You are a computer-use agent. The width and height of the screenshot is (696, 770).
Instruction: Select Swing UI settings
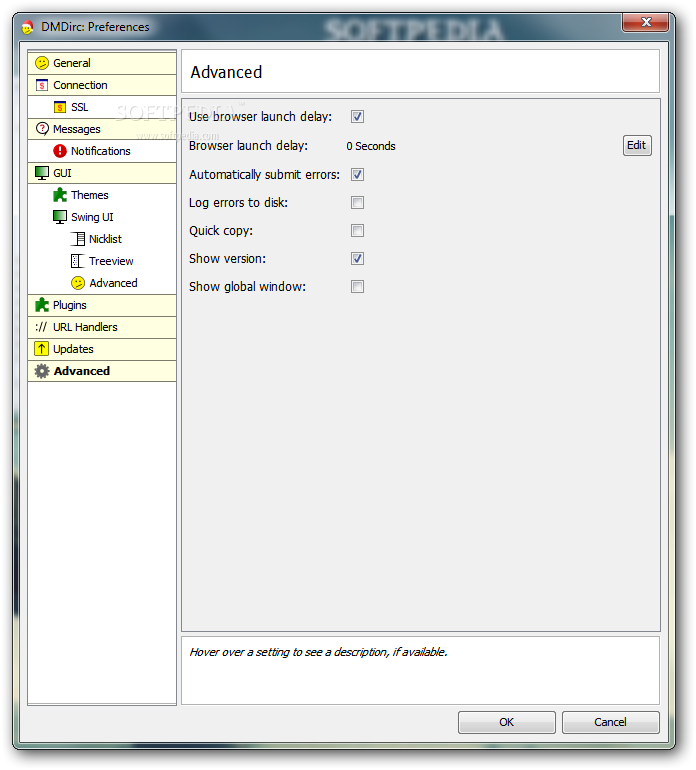pos(102,217)
